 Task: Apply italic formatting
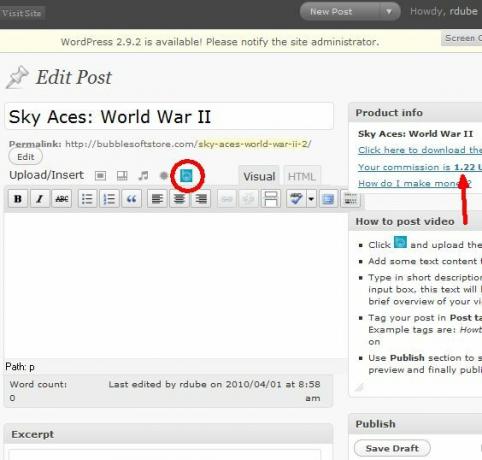[x=40, y=199]
